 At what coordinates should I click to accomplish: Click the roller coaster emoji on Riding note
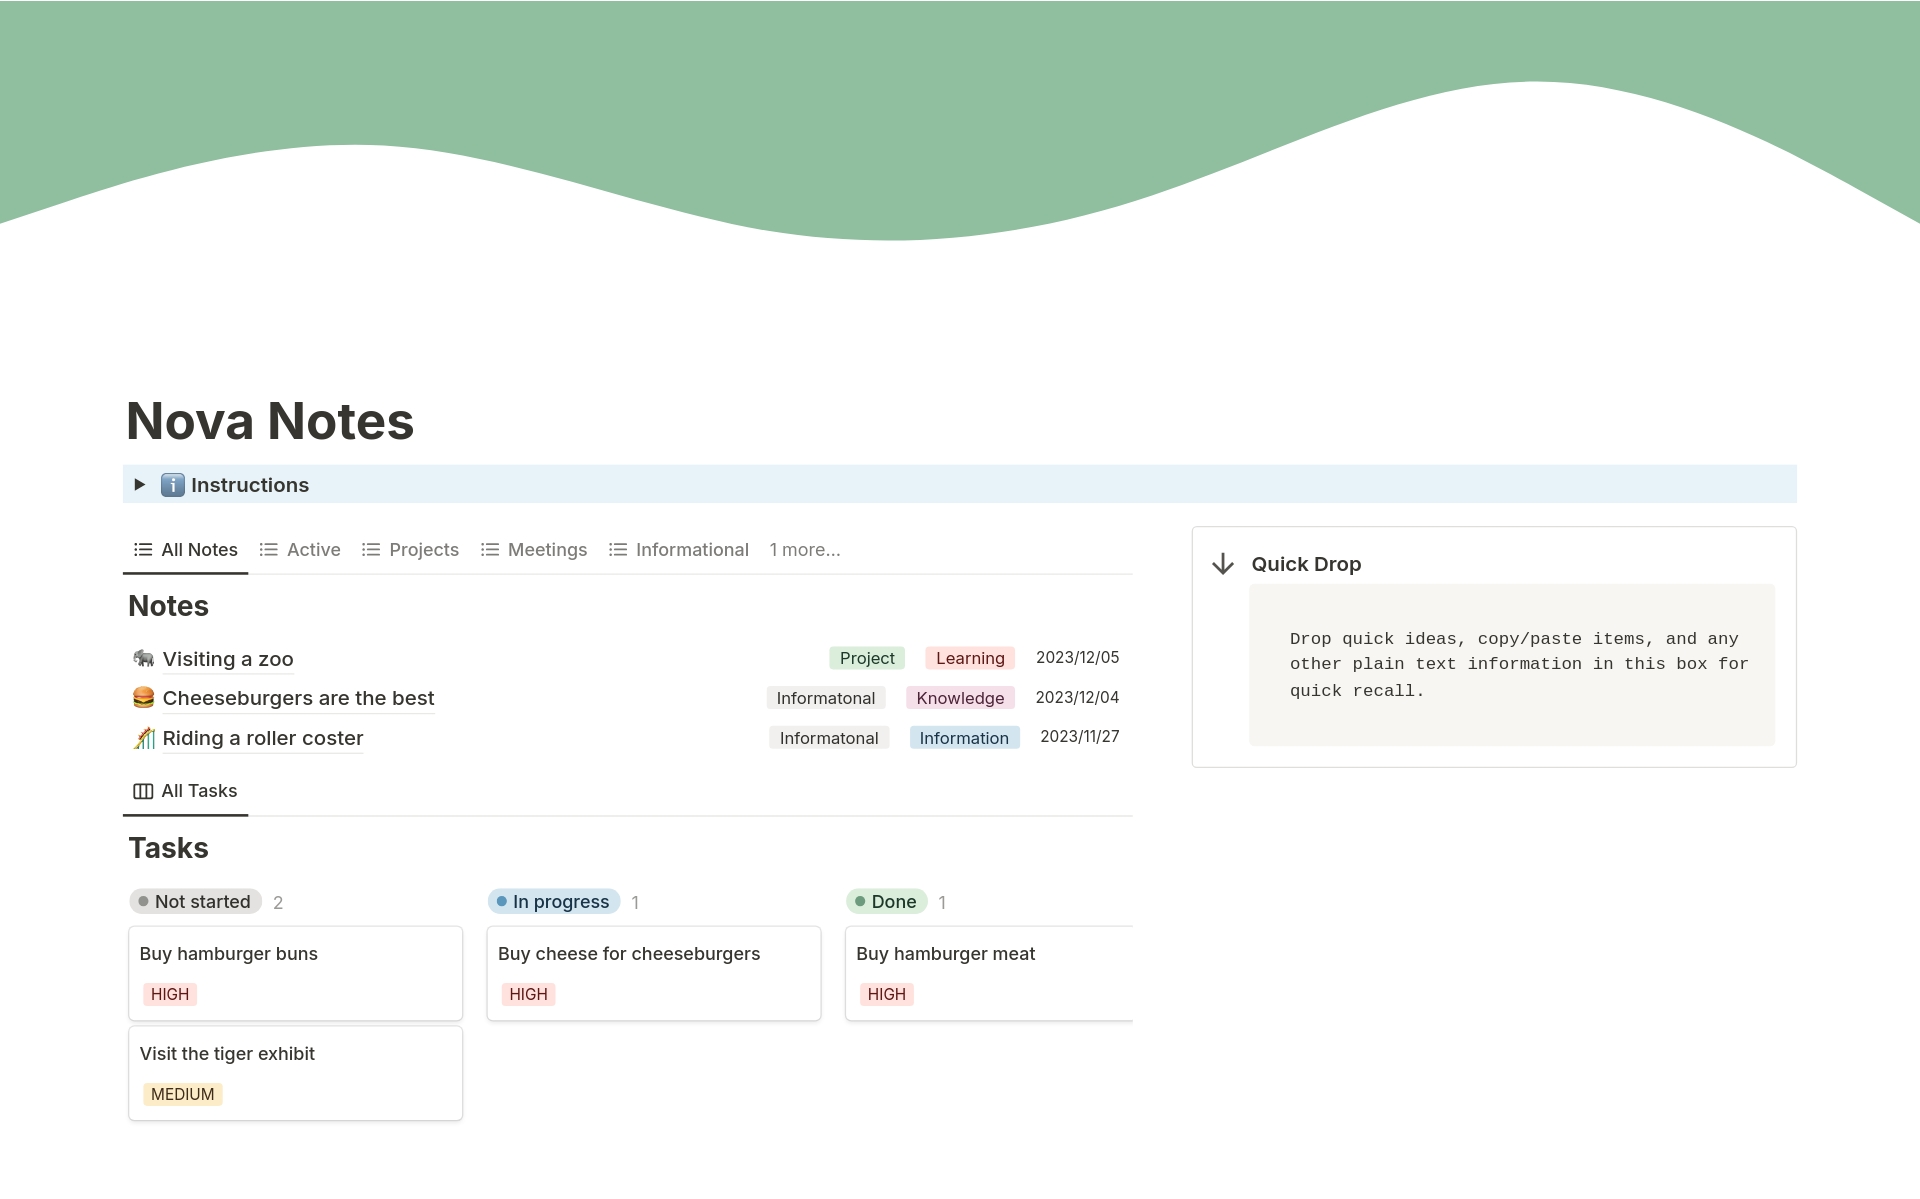[143, 737]
